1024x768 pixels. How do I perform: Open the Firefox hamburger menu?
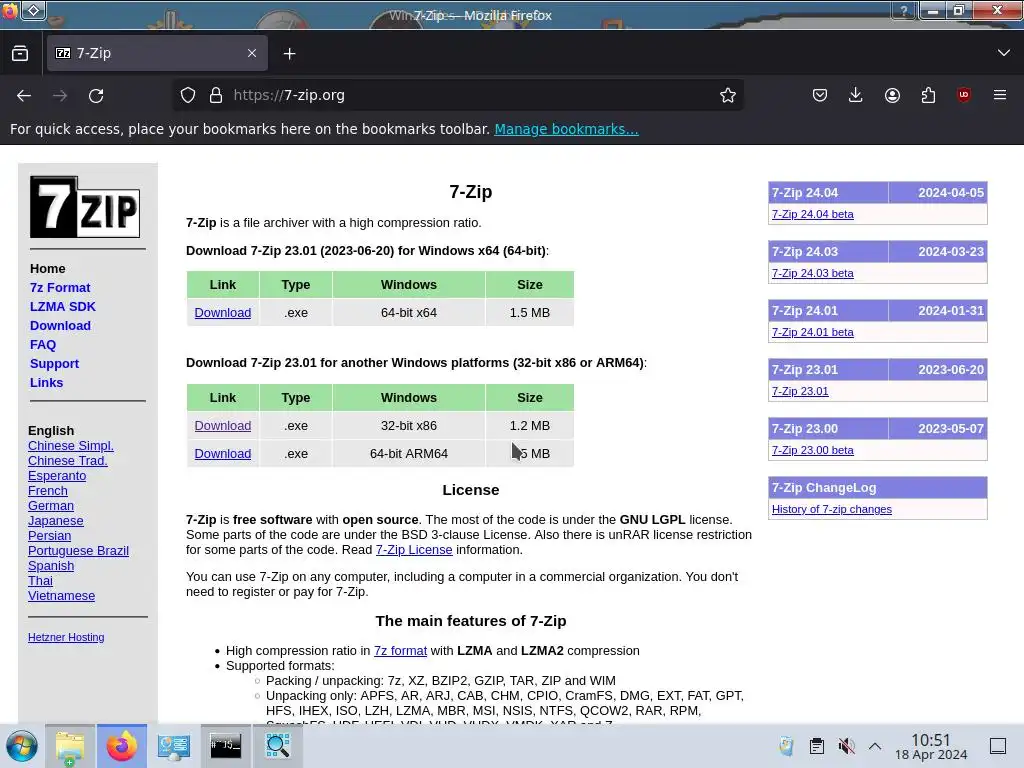(x=1000, y=95)
